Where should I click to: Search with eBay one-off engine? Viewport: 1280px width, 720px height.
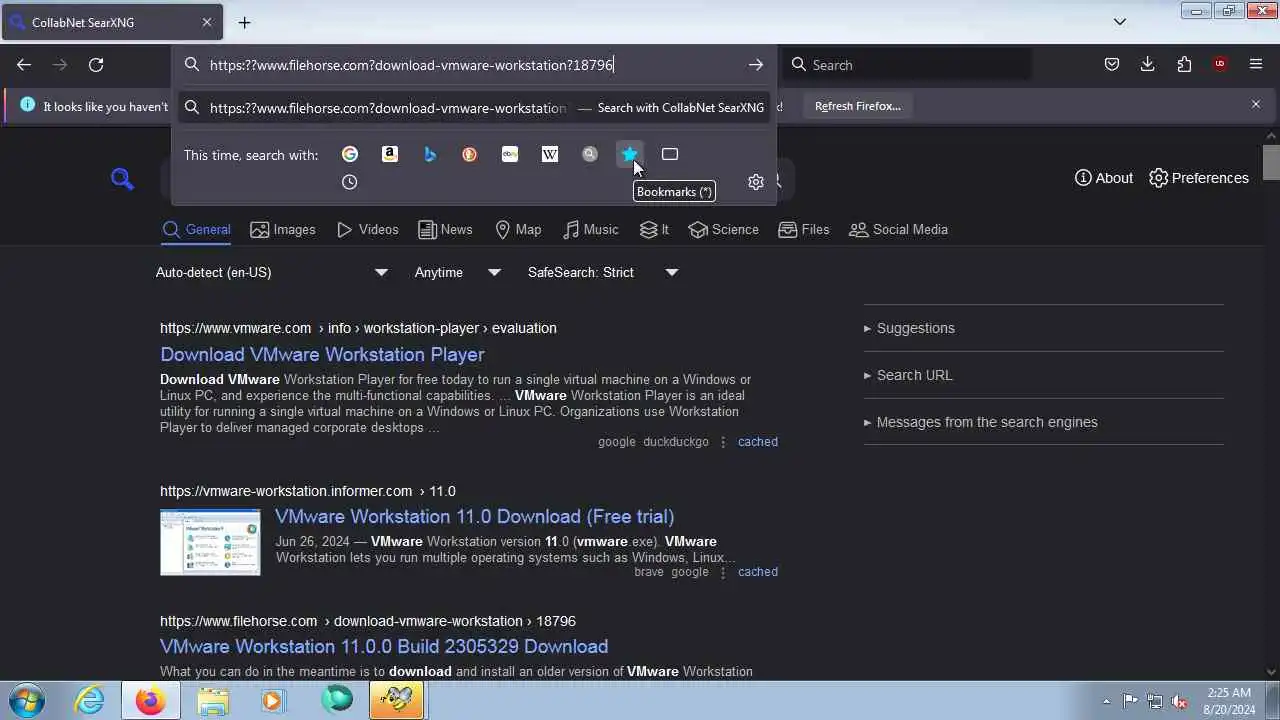coord(510,154)
